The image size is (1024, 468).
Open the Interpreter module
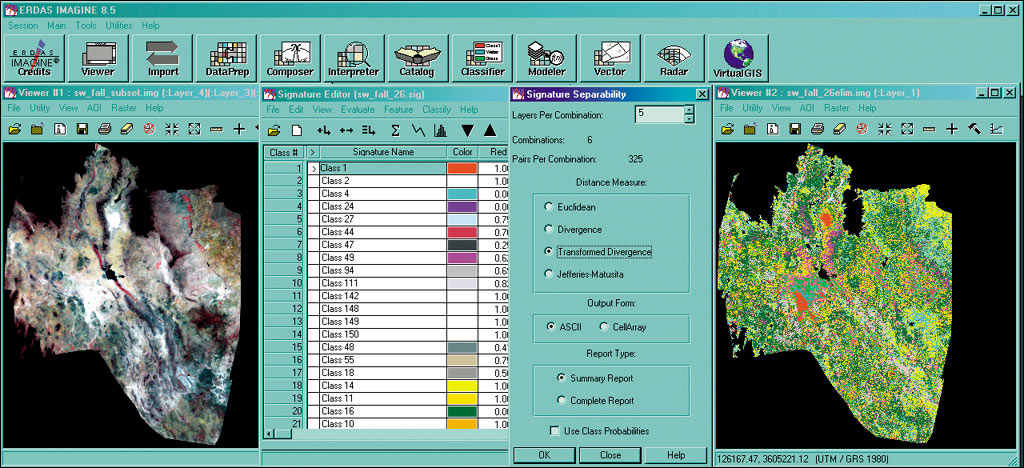tap(353, 58)
